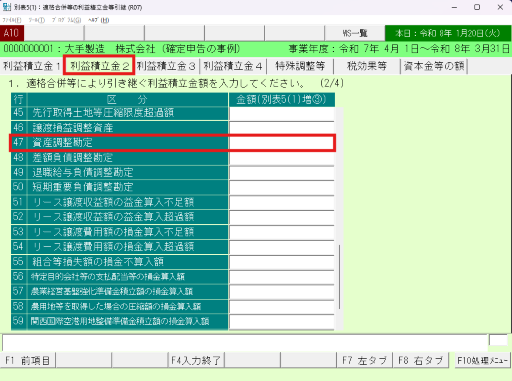512x381 pixels.
Task: Select the 利益積立金2 tab
Action: click(x=99, y=66)
